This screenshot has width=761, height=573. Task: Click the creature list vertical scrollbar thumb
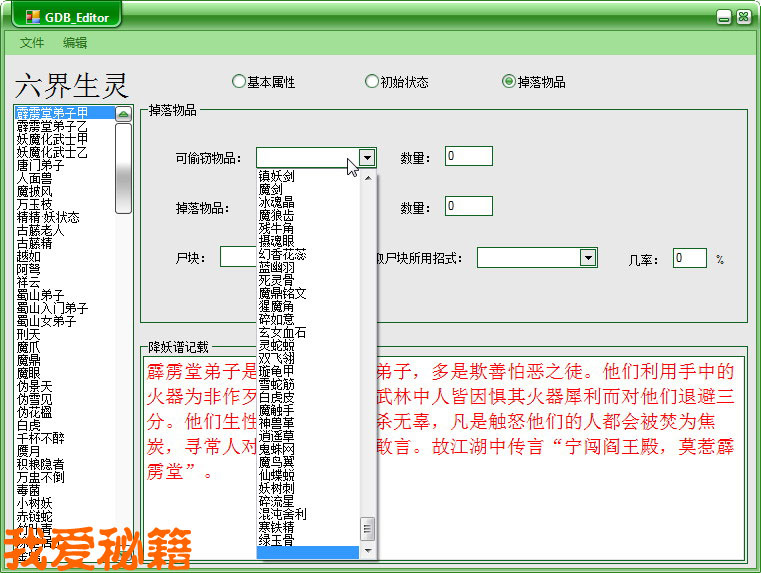point(123,167)
